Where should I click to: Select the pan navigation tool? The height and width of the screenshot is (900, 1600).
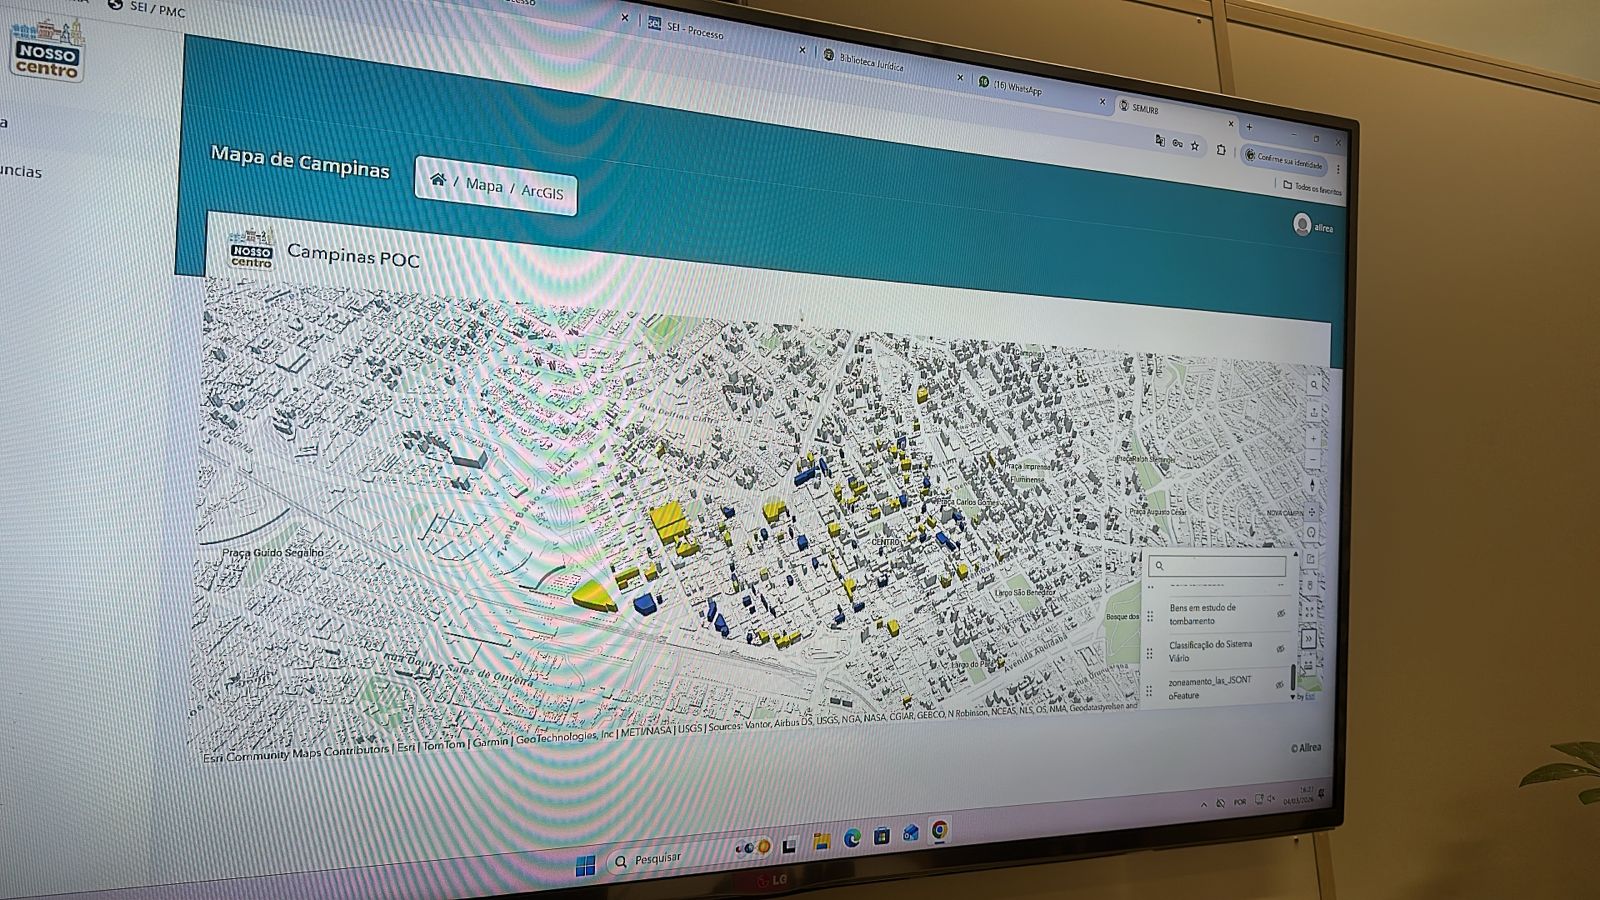1313,511
